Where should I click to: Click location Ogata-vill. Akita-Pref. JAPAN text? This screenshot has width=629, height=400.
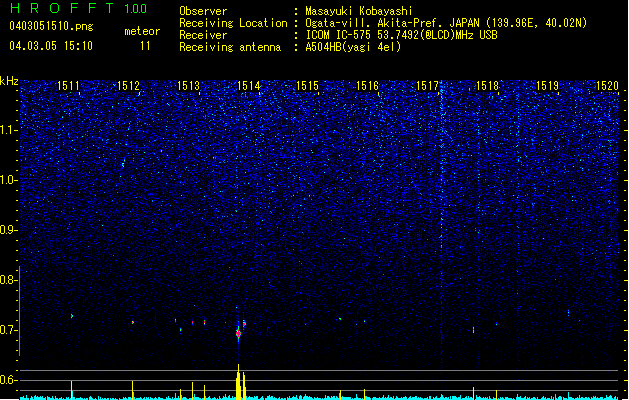click(446, 23)
